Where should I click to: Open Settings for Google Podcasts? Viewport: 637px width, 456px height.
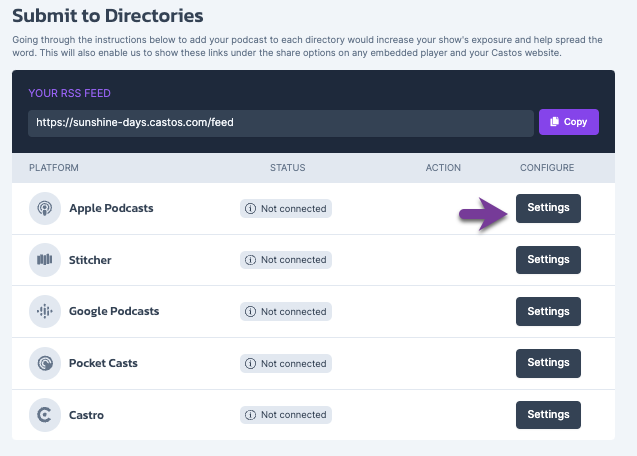pos(548,311)
